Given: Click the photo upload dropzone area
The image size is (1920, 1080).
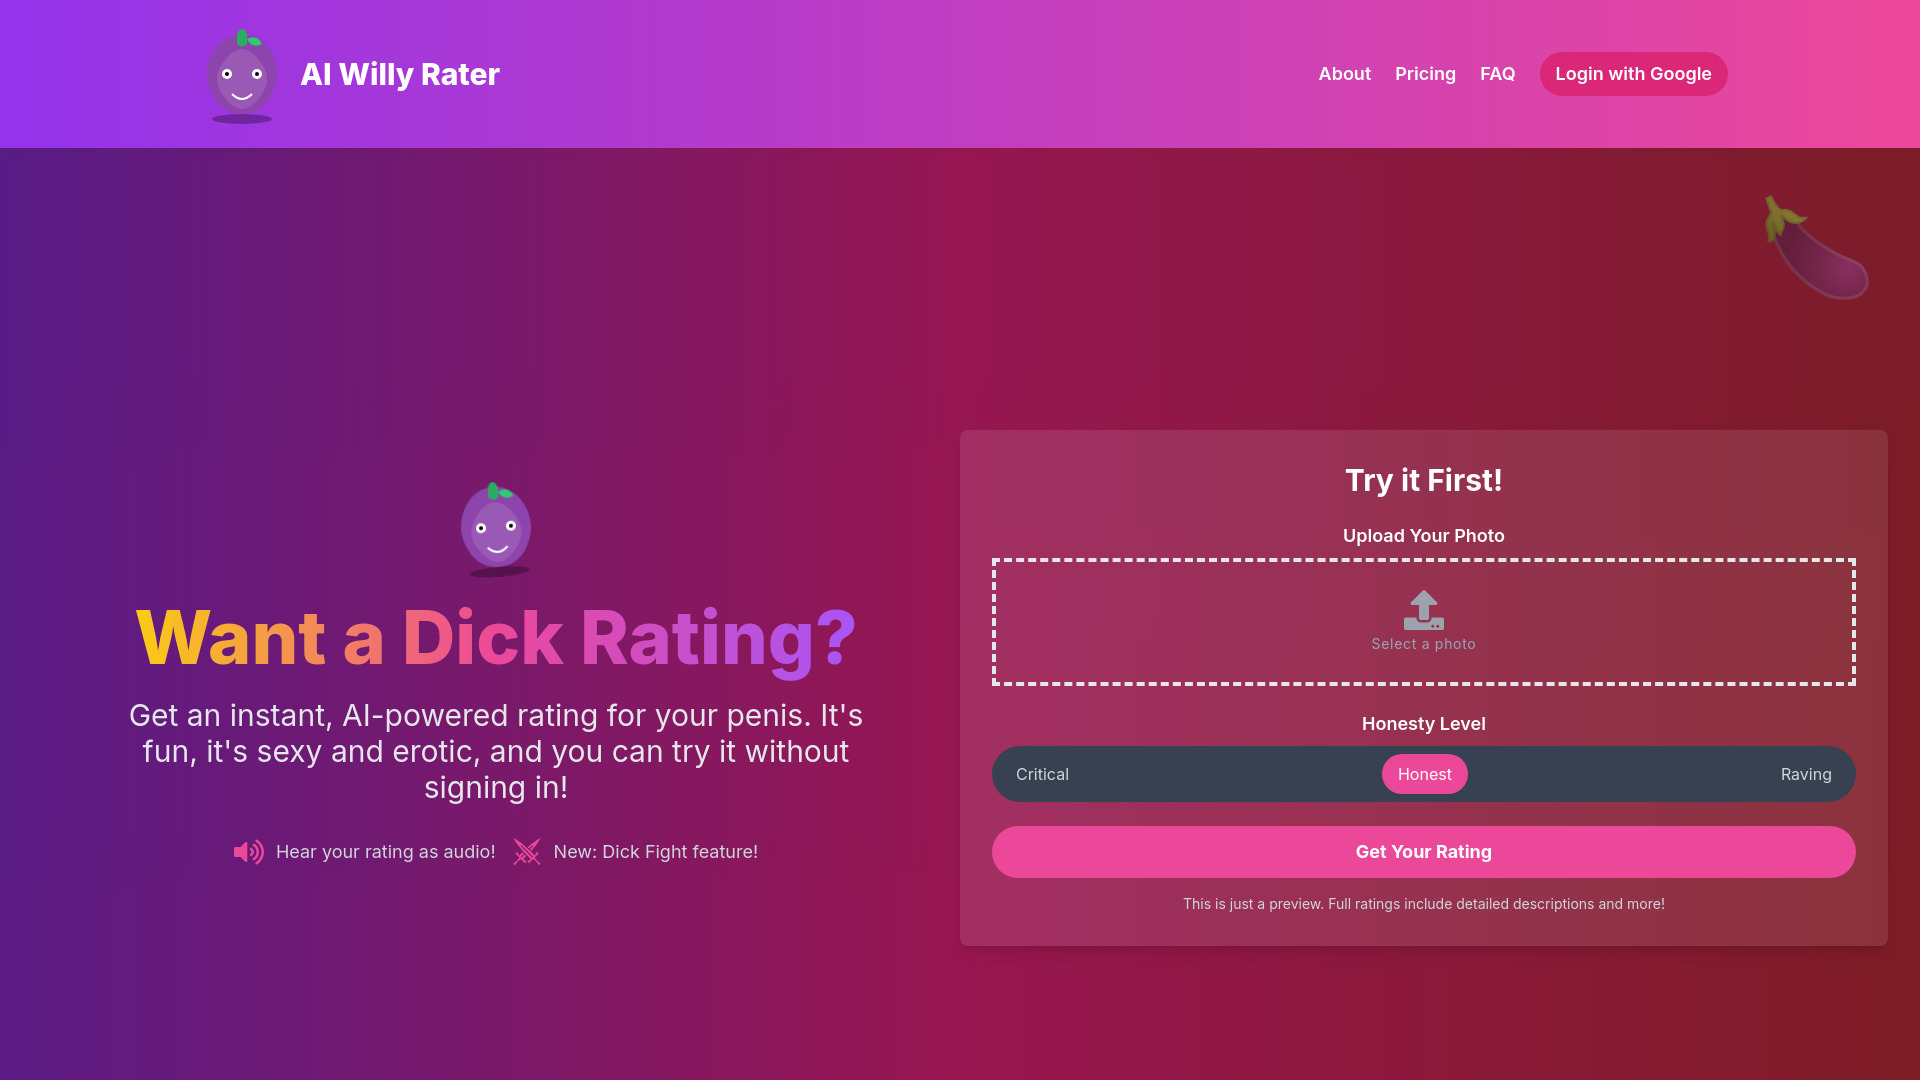Looking at the screenshot, I should (x=1423, y=621).
